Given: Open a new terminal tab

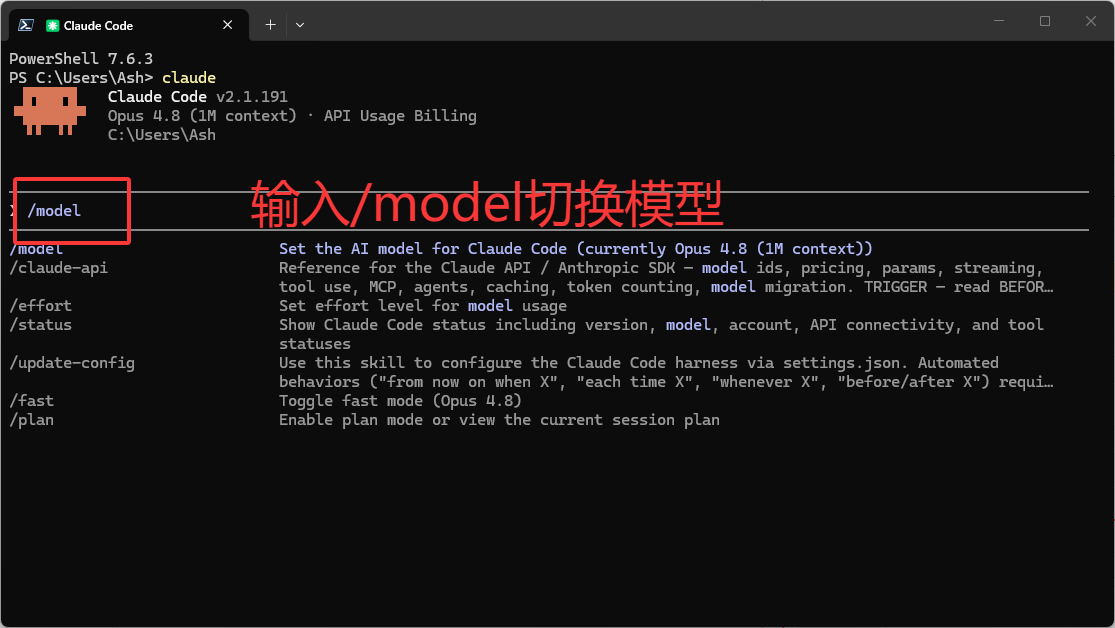Looking at the screenshot, I should tap(270, 25).
